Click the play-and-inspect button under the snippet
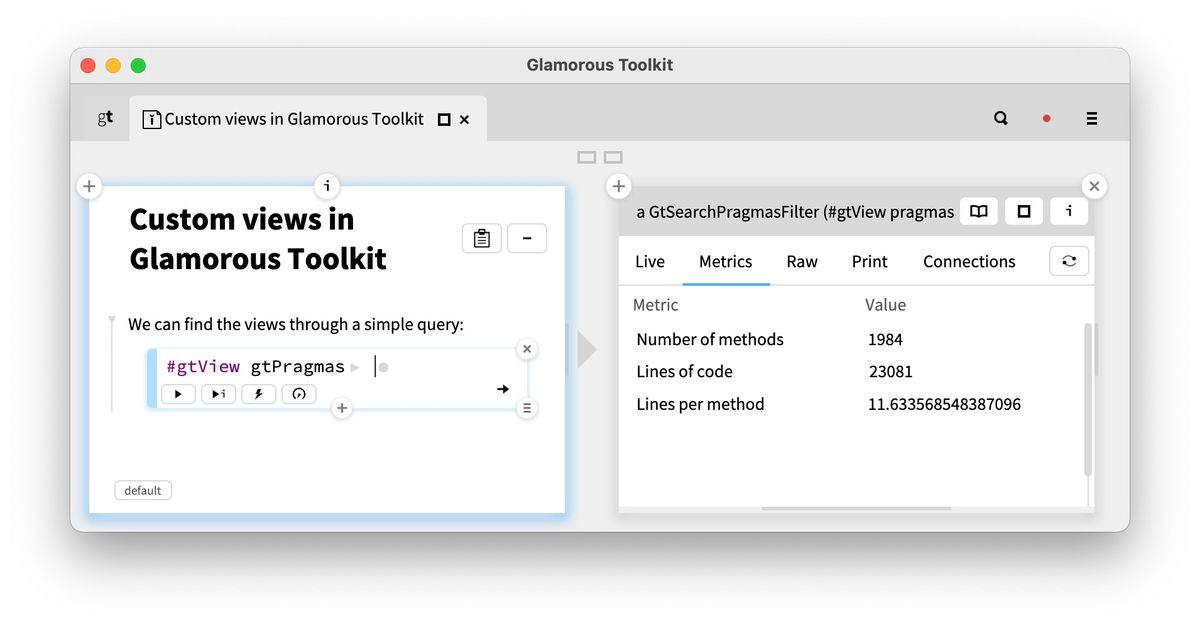 pyautogui.click(x=219, y=394)
